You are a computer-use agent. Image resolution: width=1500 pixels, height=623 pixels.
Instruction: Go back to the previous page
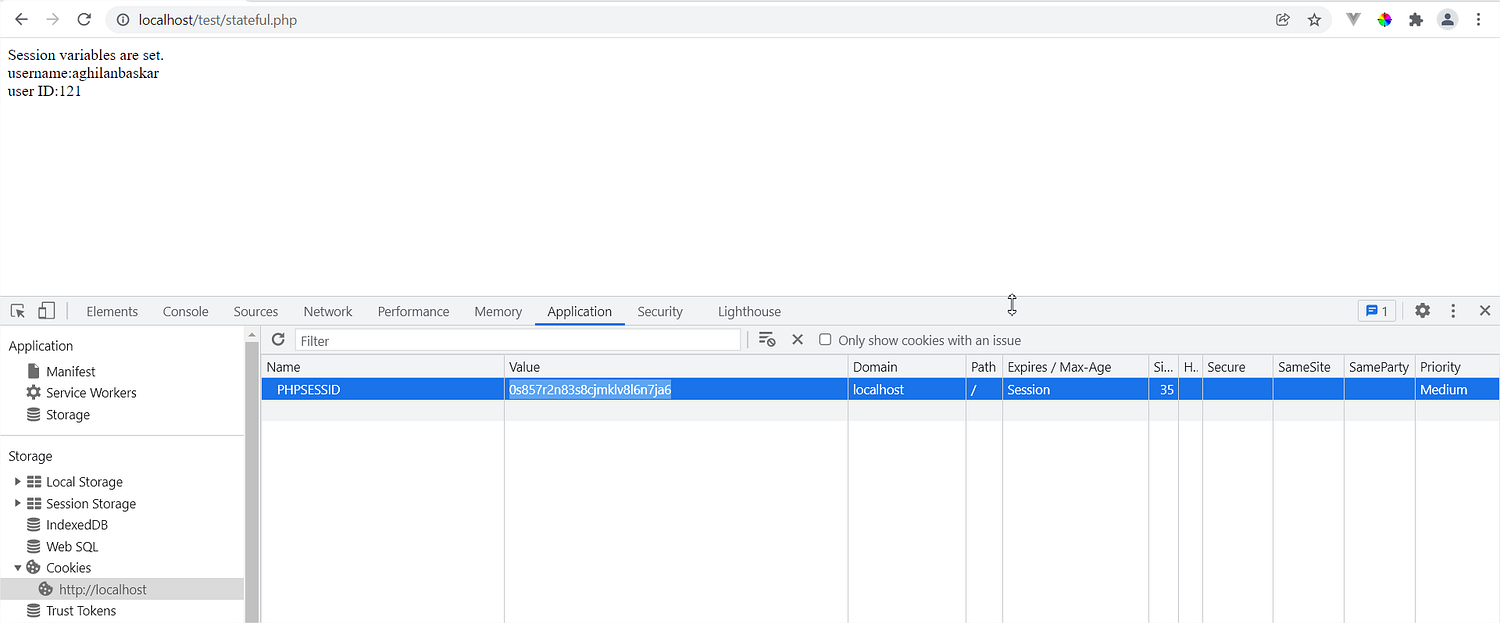point(21,20)
